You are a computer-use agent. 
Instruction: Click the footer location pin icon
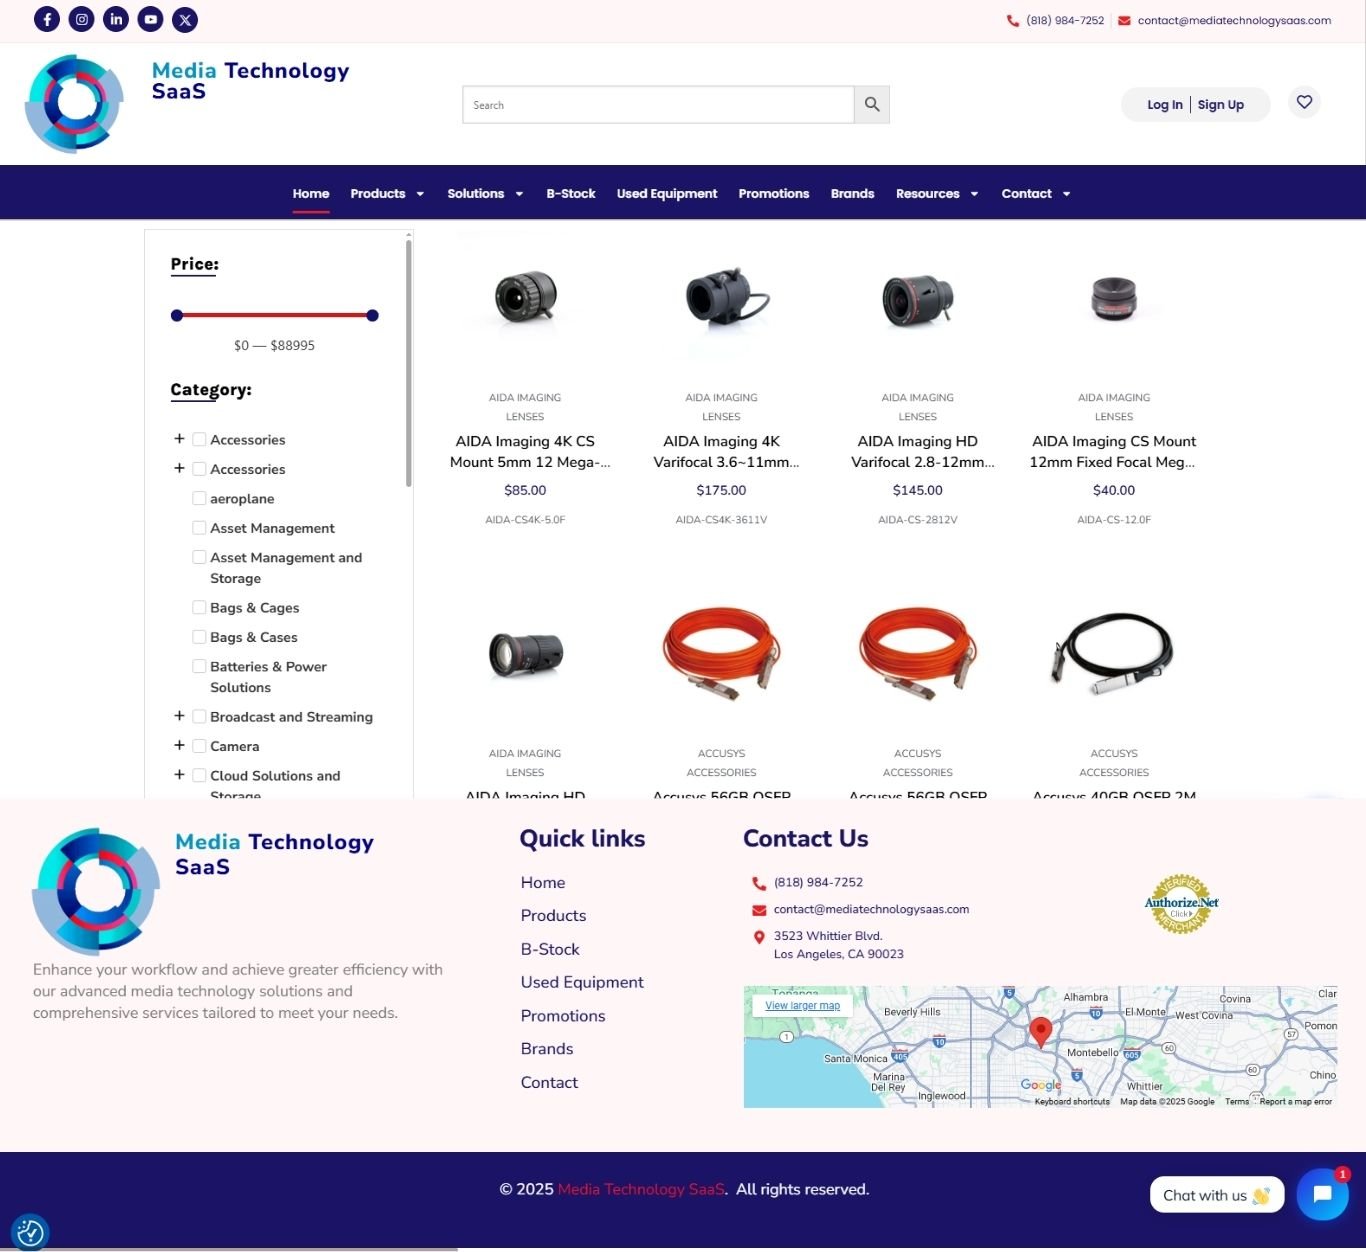coord(759,937)
